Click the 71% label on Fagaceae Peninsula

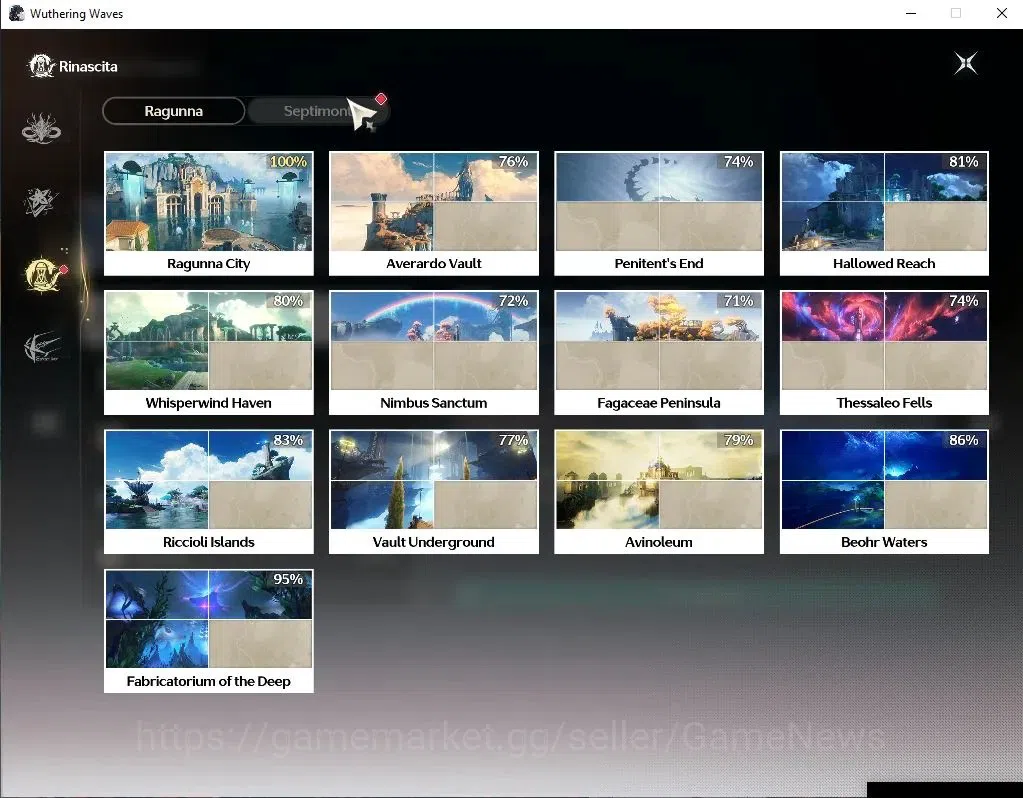[x=739, y=301]
